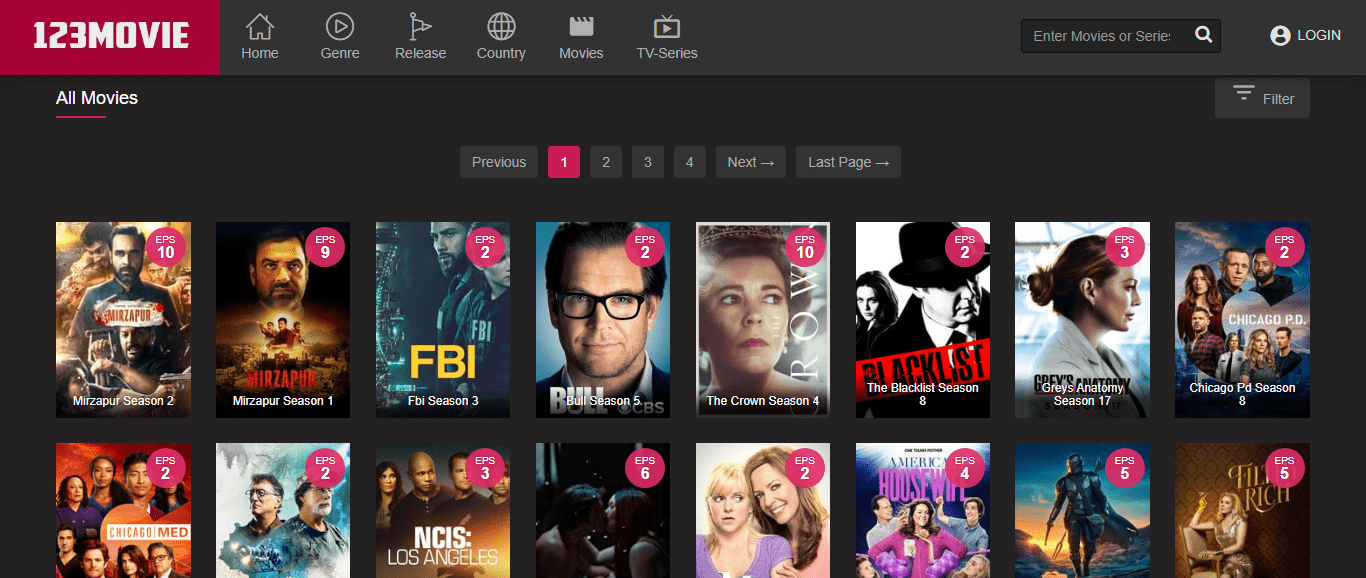This screenshot has height=578, width=1366.
Task: Go to page 3
Action: pyautogui.click(x=648, y=162)
